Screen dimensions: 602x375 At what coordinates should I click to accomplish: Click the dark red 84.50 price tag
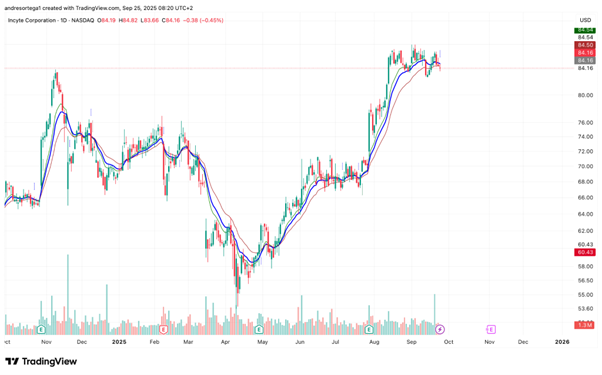click(585, 45)
